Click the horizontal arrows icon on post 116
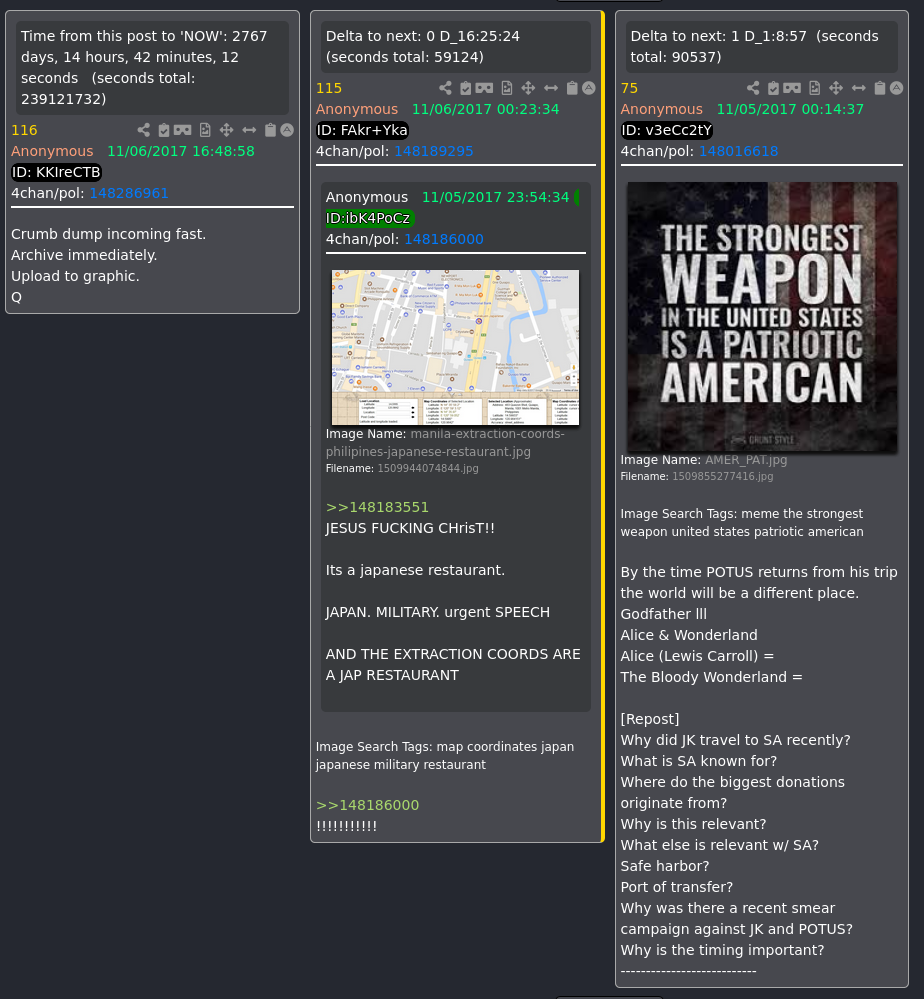Image resolution: width=924 pixels, height=999 pixels. tap(249, 130)
